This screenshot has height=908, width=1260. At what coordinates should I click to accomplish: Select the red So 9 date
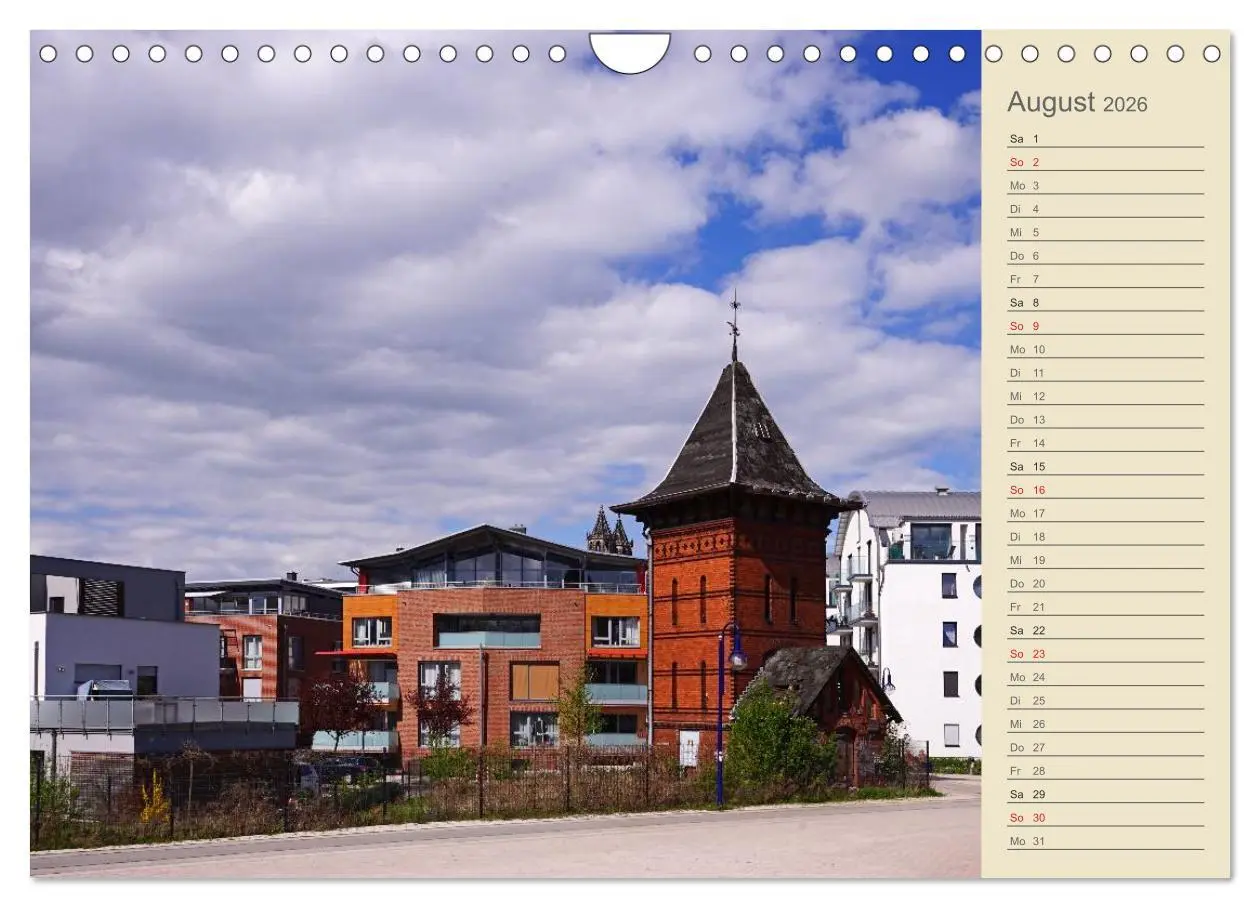pyautogui.click(x=1027, y=325)
